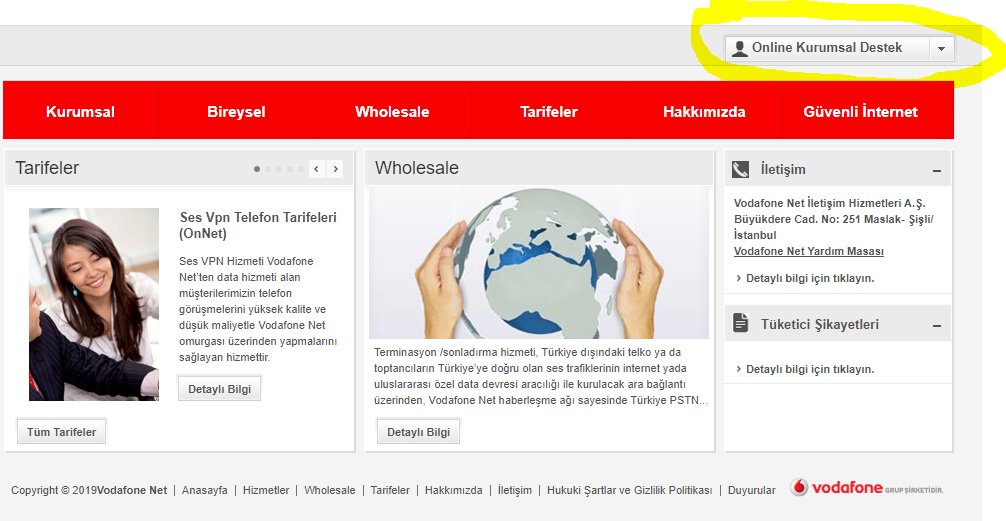The image size is (1006, 521).
Task: Click the phone icon in İletişim header
Action: tap(740, 169)
